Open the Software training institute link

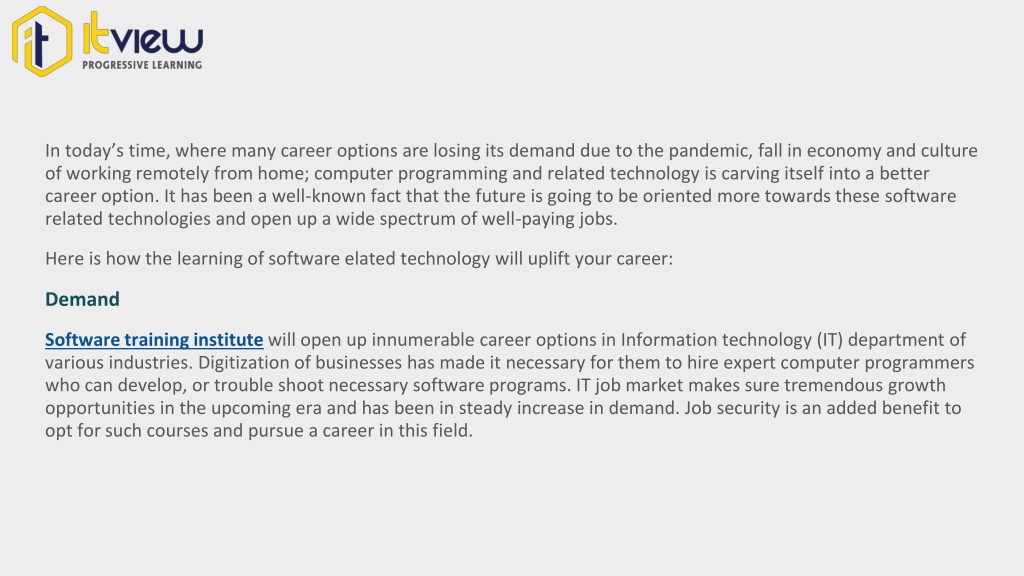(154, 340)
